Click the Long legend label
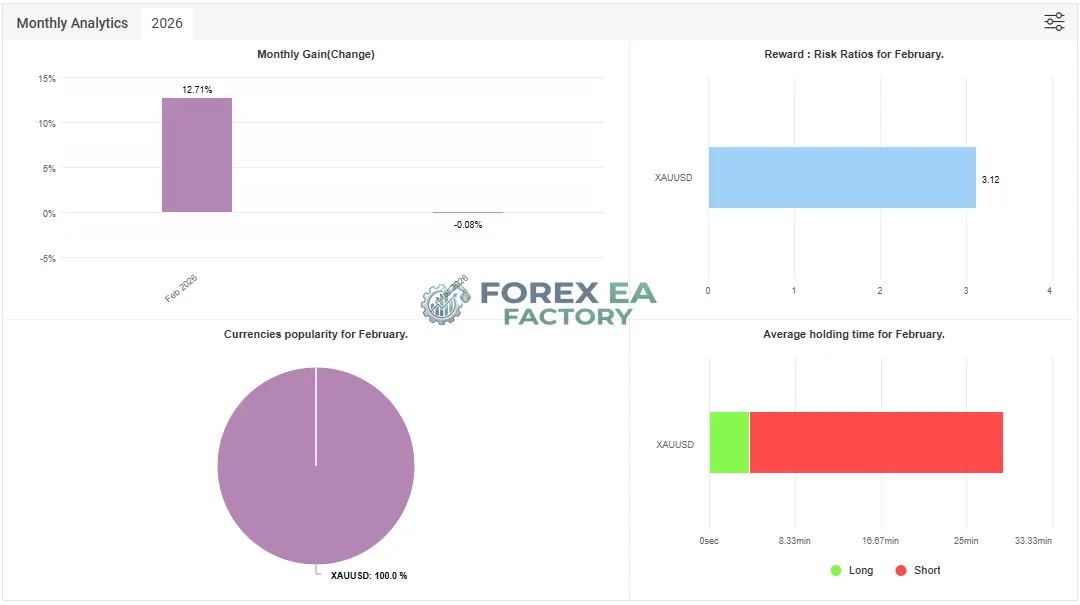This screenshot has width=1080, height=605. point(861,571)
